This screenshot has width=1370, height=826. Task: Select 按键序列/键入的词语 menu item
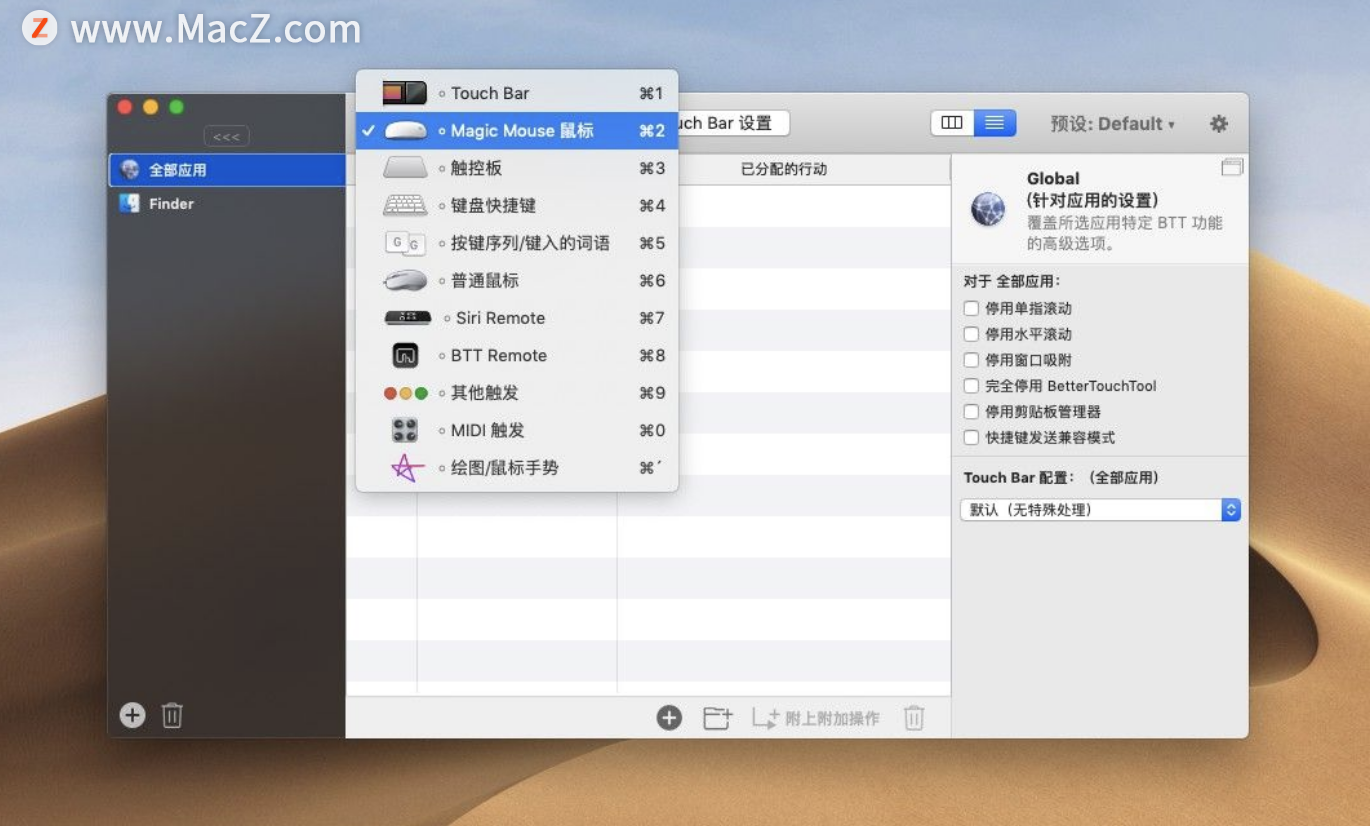click(517, 243)
